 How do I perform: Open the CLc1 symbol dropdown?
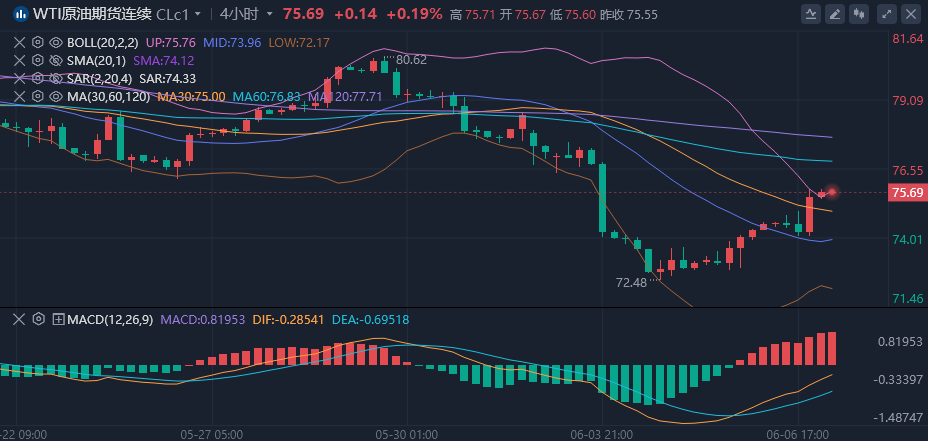click(x=179, y=14)
